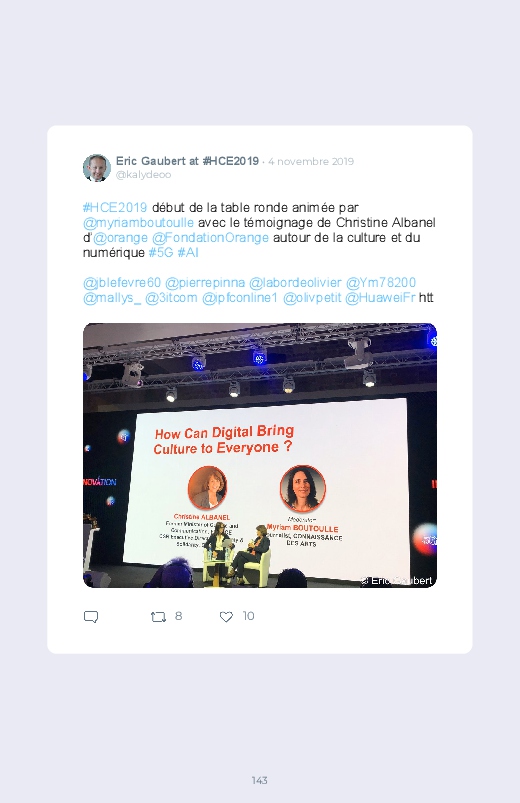520x803 pixels.
Task: Open Eric Gaubert's profile avatar
Action: (97, 167)
